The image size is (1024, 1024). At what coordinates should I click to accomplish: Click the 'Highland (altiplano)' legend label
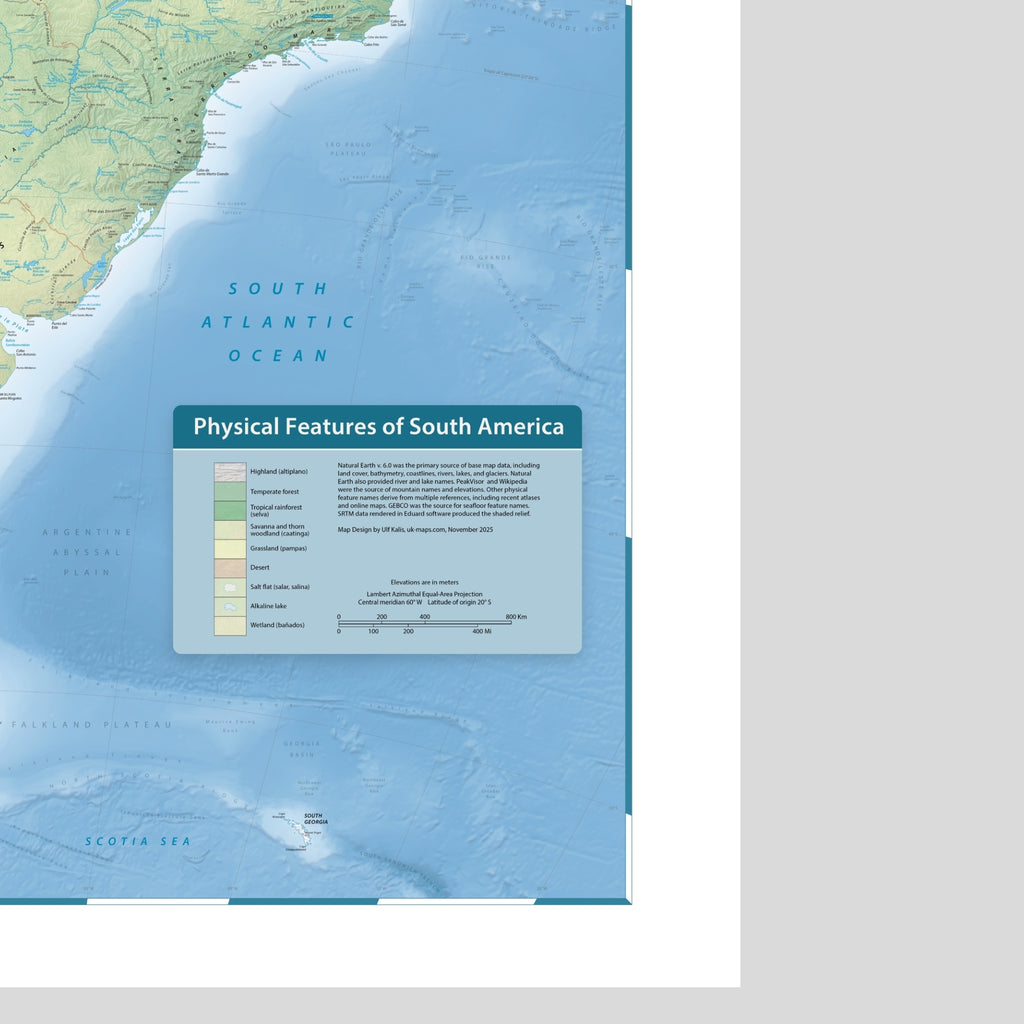279,472
